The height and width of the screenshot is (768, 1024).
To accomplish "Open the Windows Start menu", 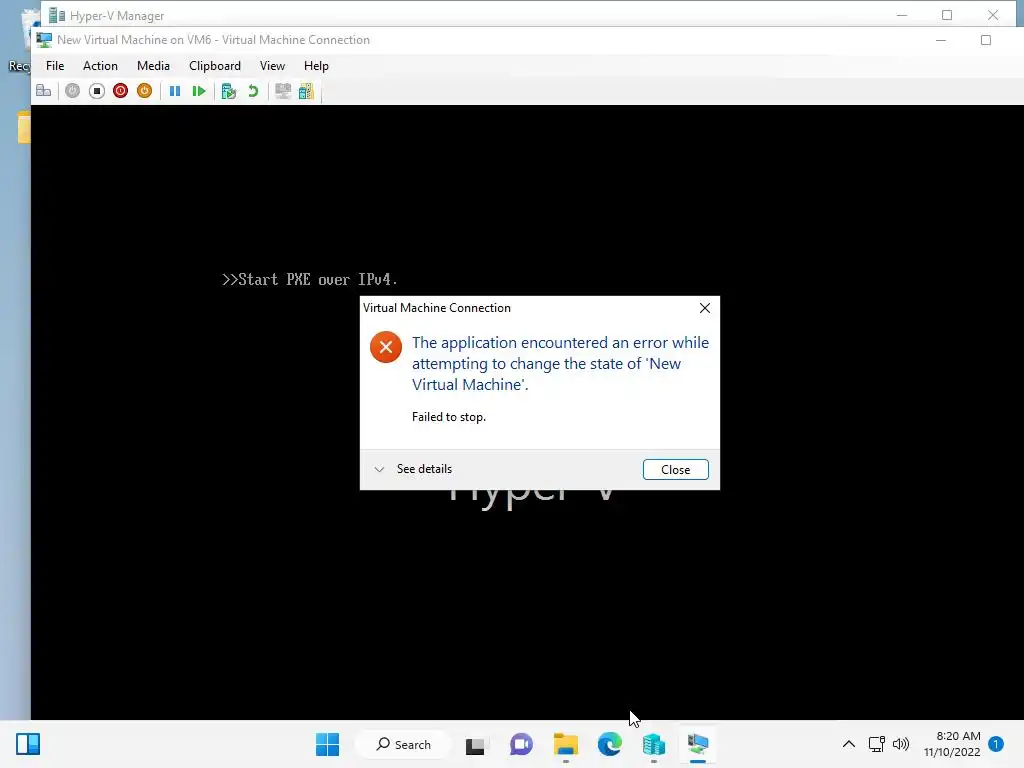I will click(327, 744).
